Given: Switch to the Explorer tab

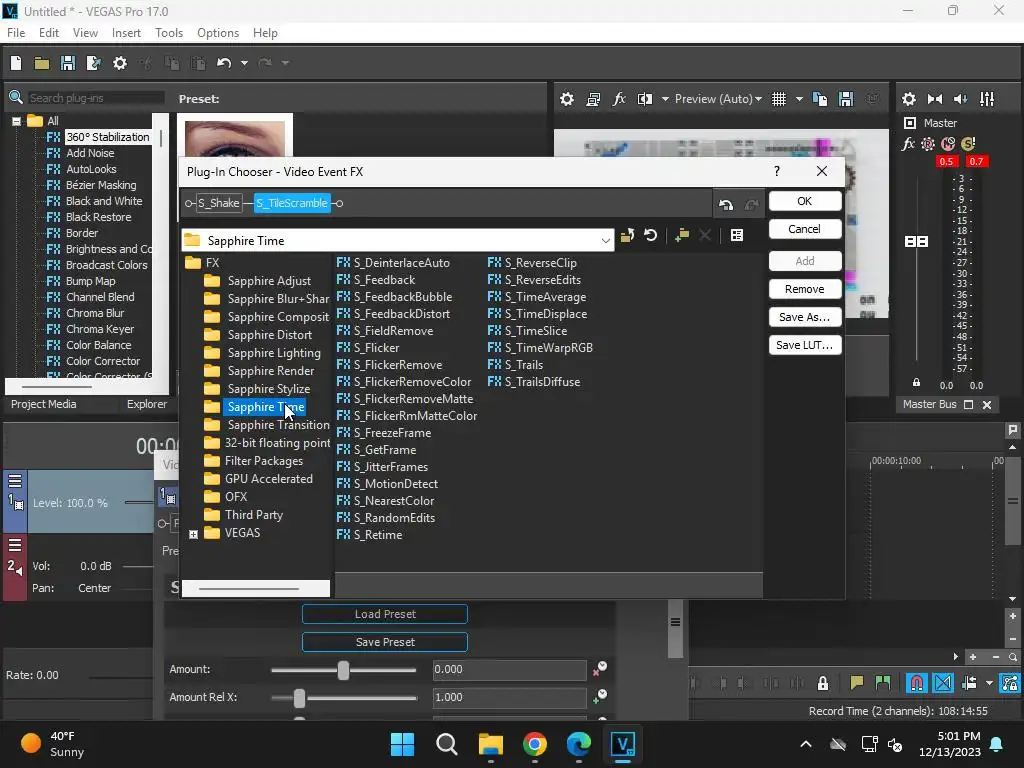Looking at the screenshot, I should [146, 404].
